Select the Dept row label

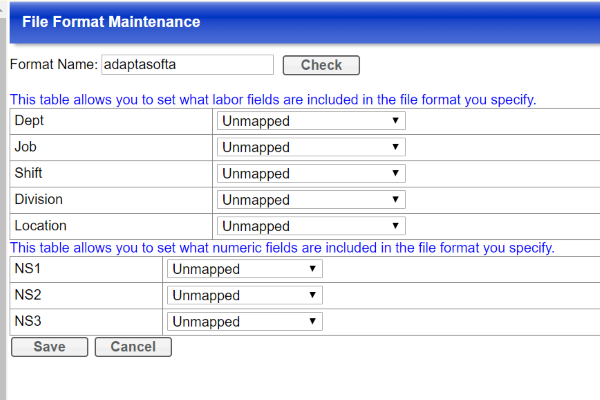[30, 120]
